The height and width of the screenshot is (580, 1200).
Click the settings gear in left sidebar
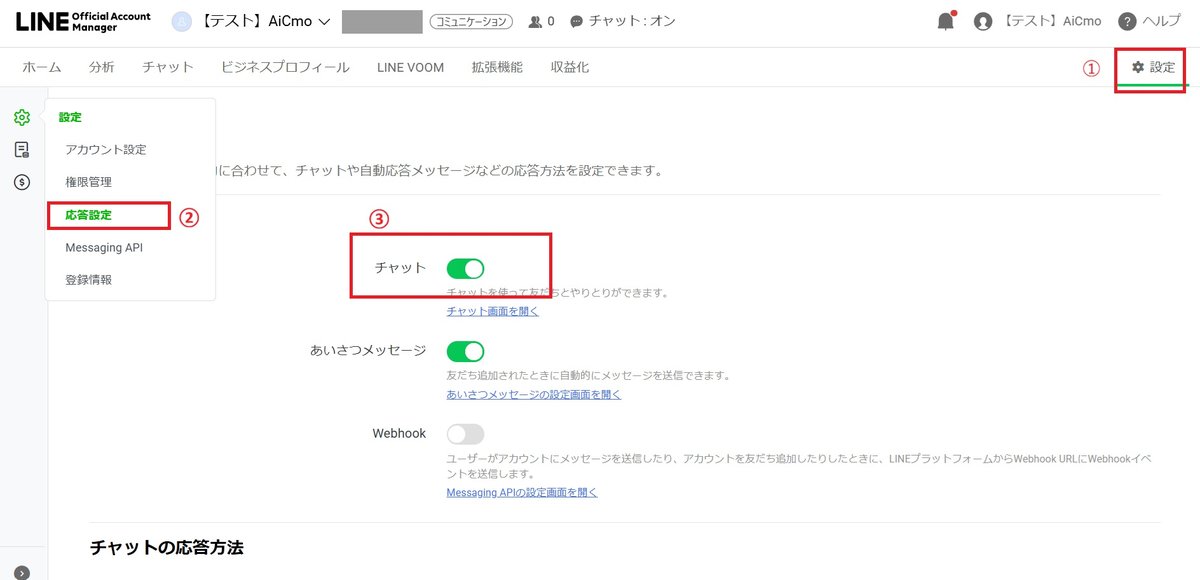click(x=22, y=117)
